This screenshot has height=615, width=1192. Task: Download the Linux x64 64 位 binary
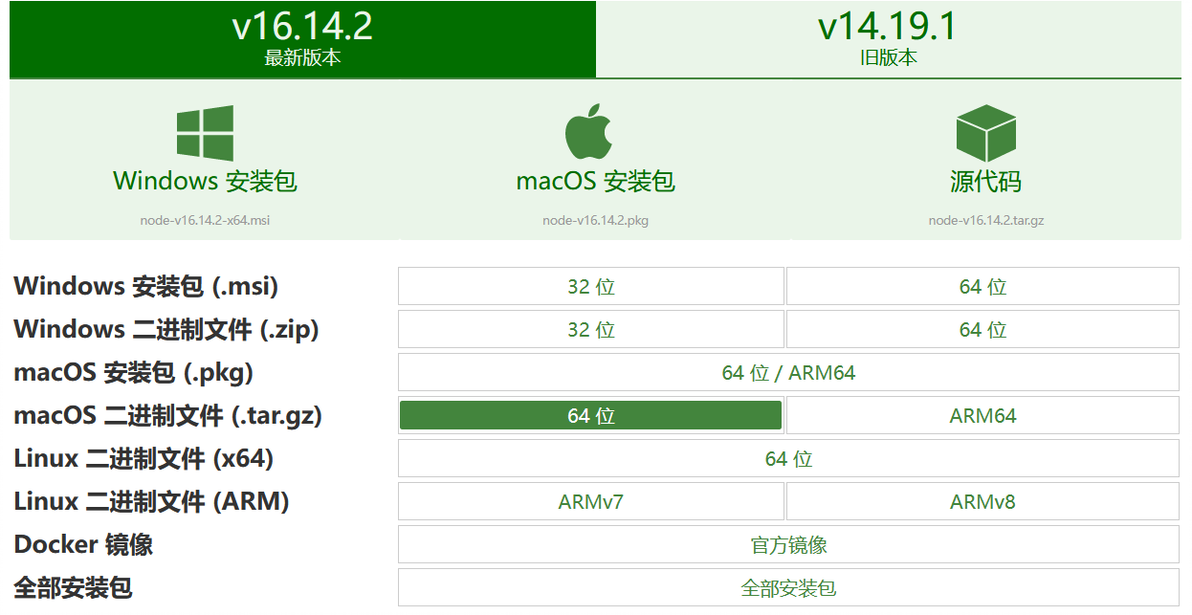(x=788, y=459)
